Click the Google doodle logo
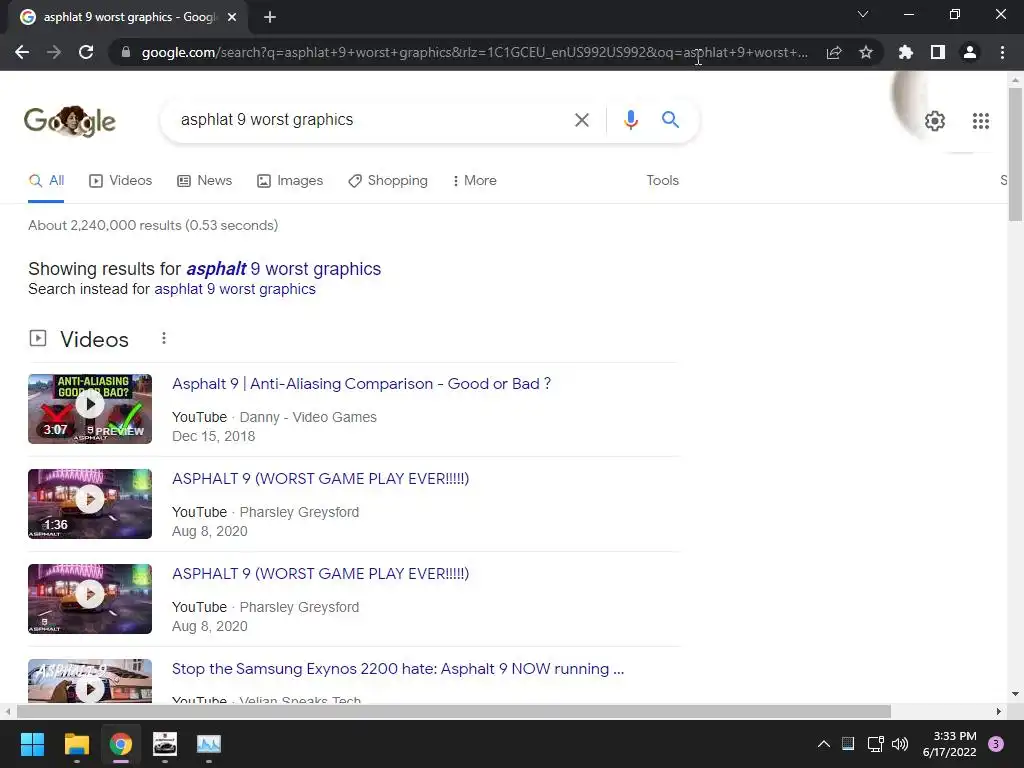Screen dimensions: 1024x768 70,121
